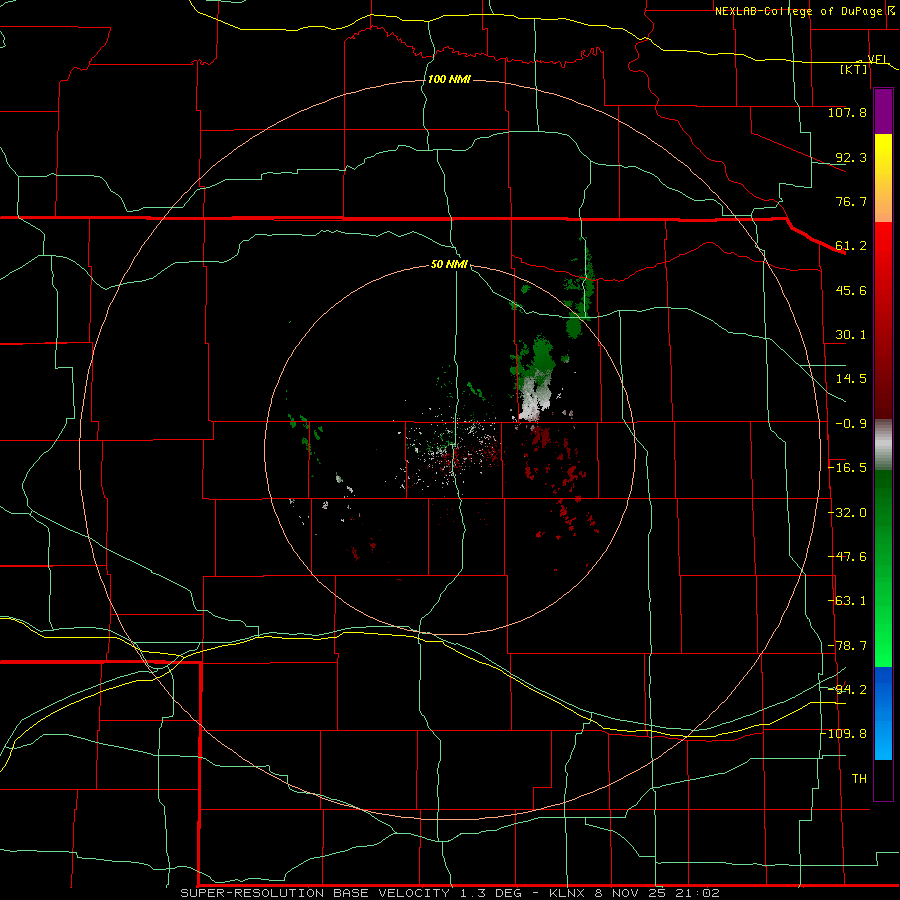Click the -78.7 scale value
This screenshot has height=900, width=900.
point(847,646)
